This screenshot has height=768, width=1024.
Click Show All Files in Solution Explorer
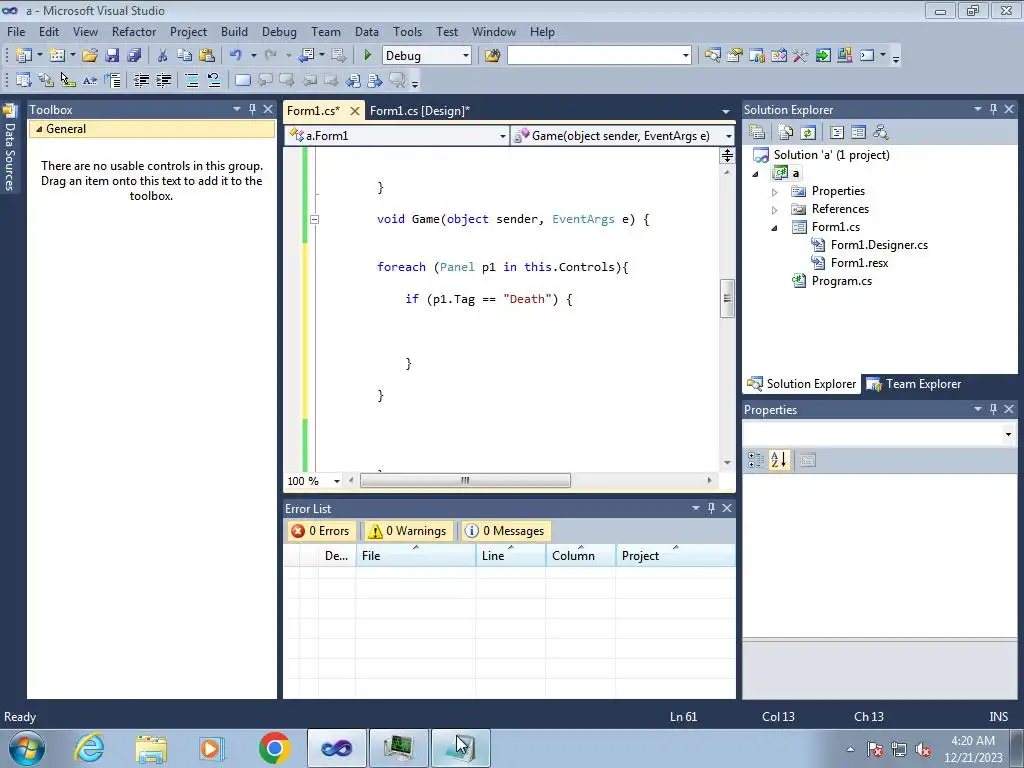click(786, 133)
